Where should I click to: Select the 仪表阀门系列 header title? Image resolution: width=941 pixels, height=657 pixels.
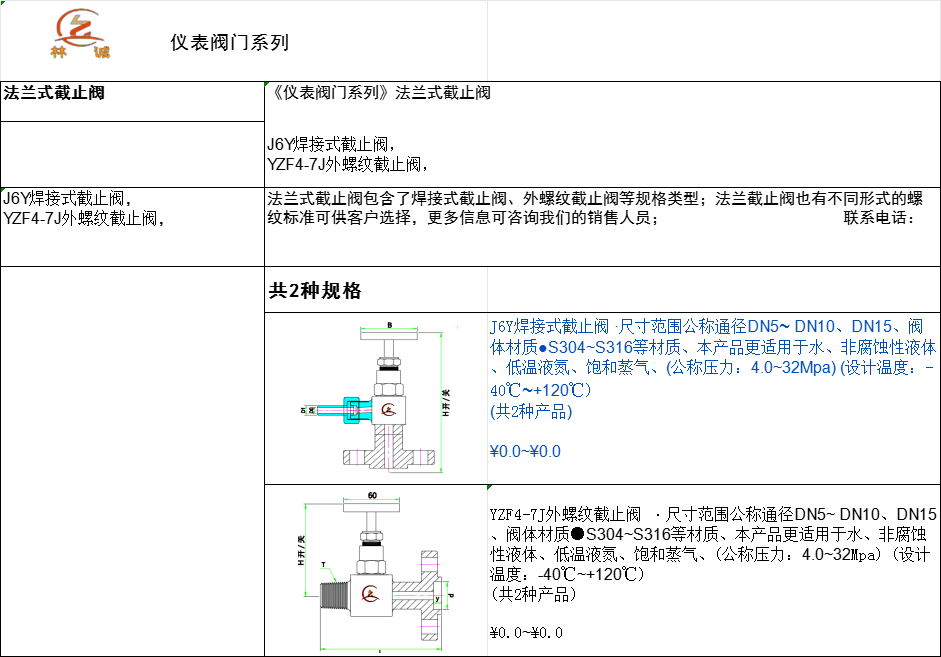click(229, 42)
